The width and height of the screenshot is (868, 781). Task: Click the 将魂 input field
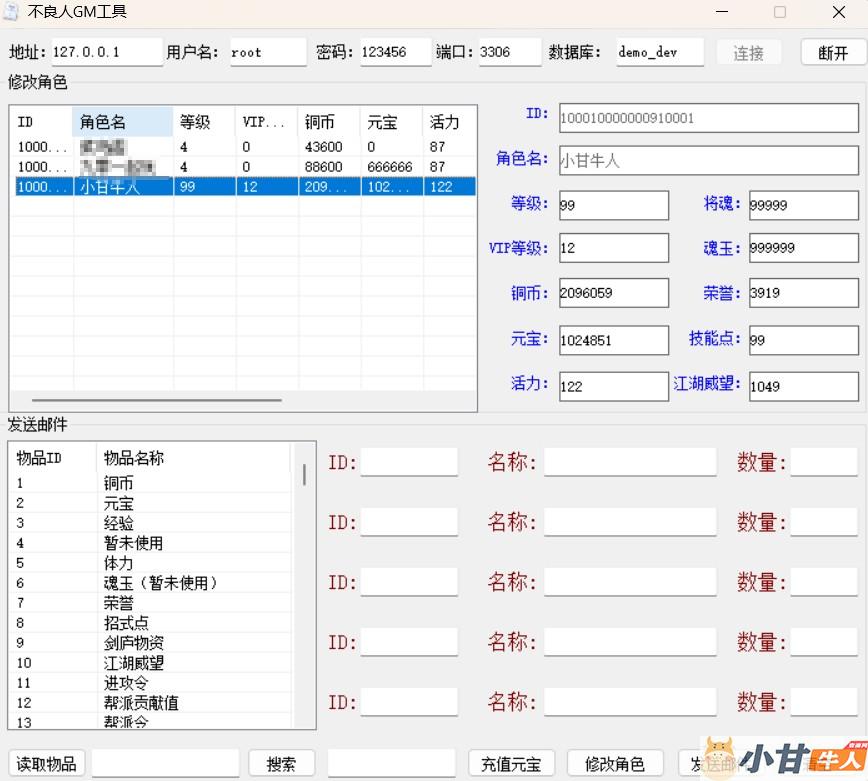(802, 205)
